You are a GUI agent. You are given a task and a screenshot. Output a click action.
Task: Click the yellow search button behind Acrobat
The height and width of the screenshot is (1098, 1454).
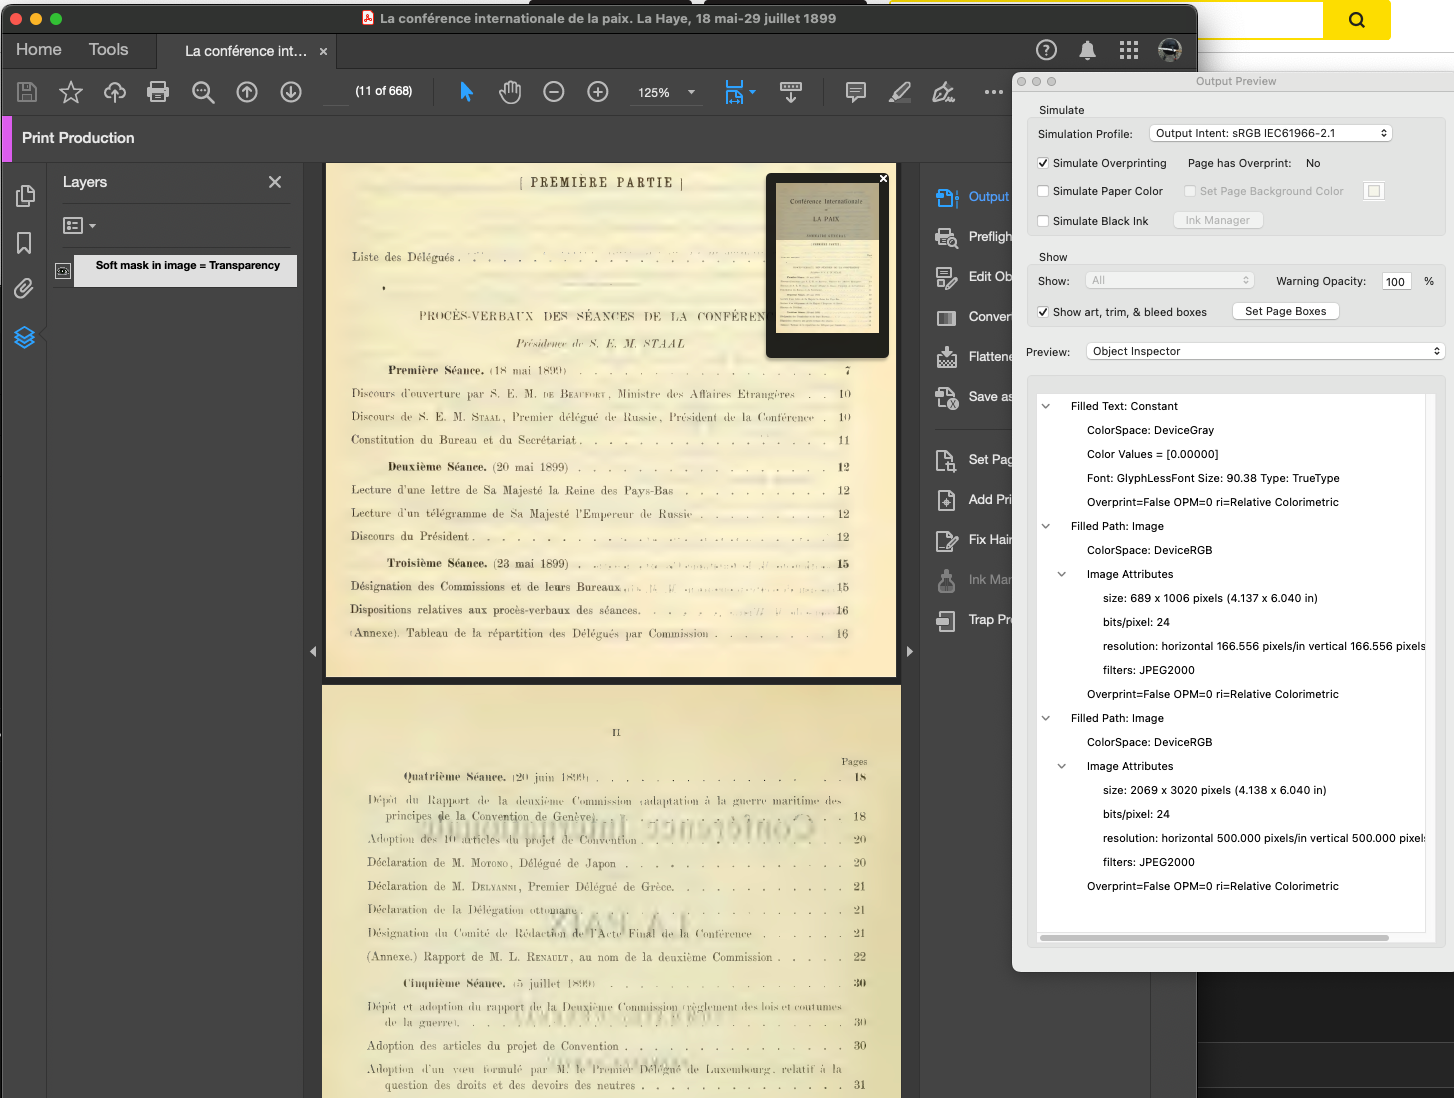pos(1356,19)
